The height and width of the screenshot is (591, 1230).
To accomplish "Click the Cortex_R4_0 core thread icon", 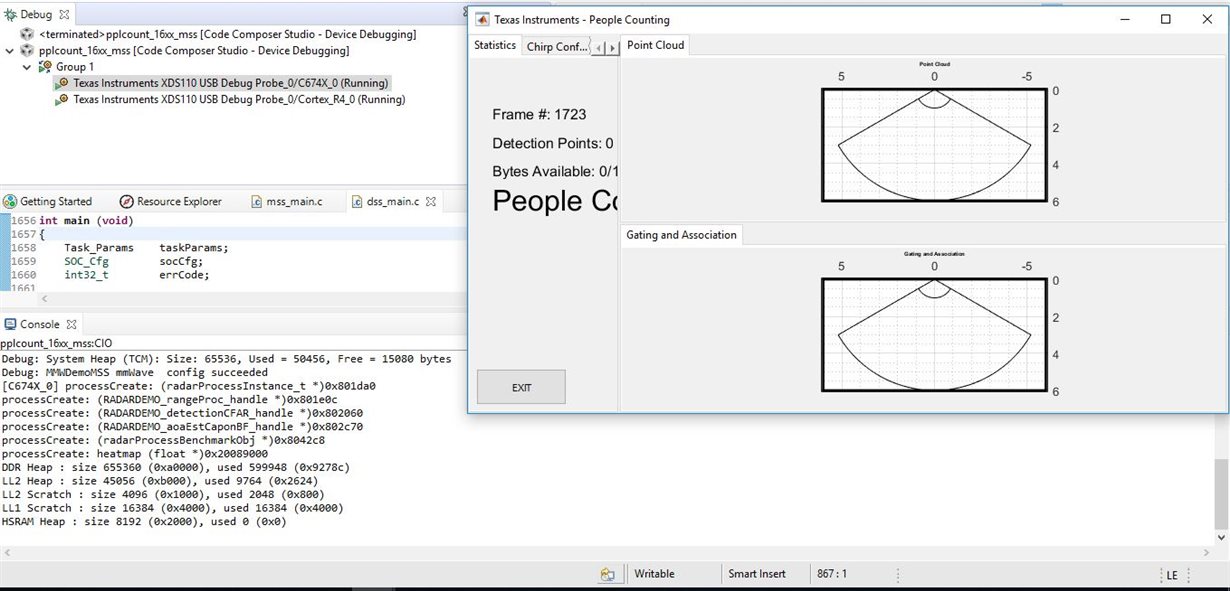I will click(x=63, y=100).
